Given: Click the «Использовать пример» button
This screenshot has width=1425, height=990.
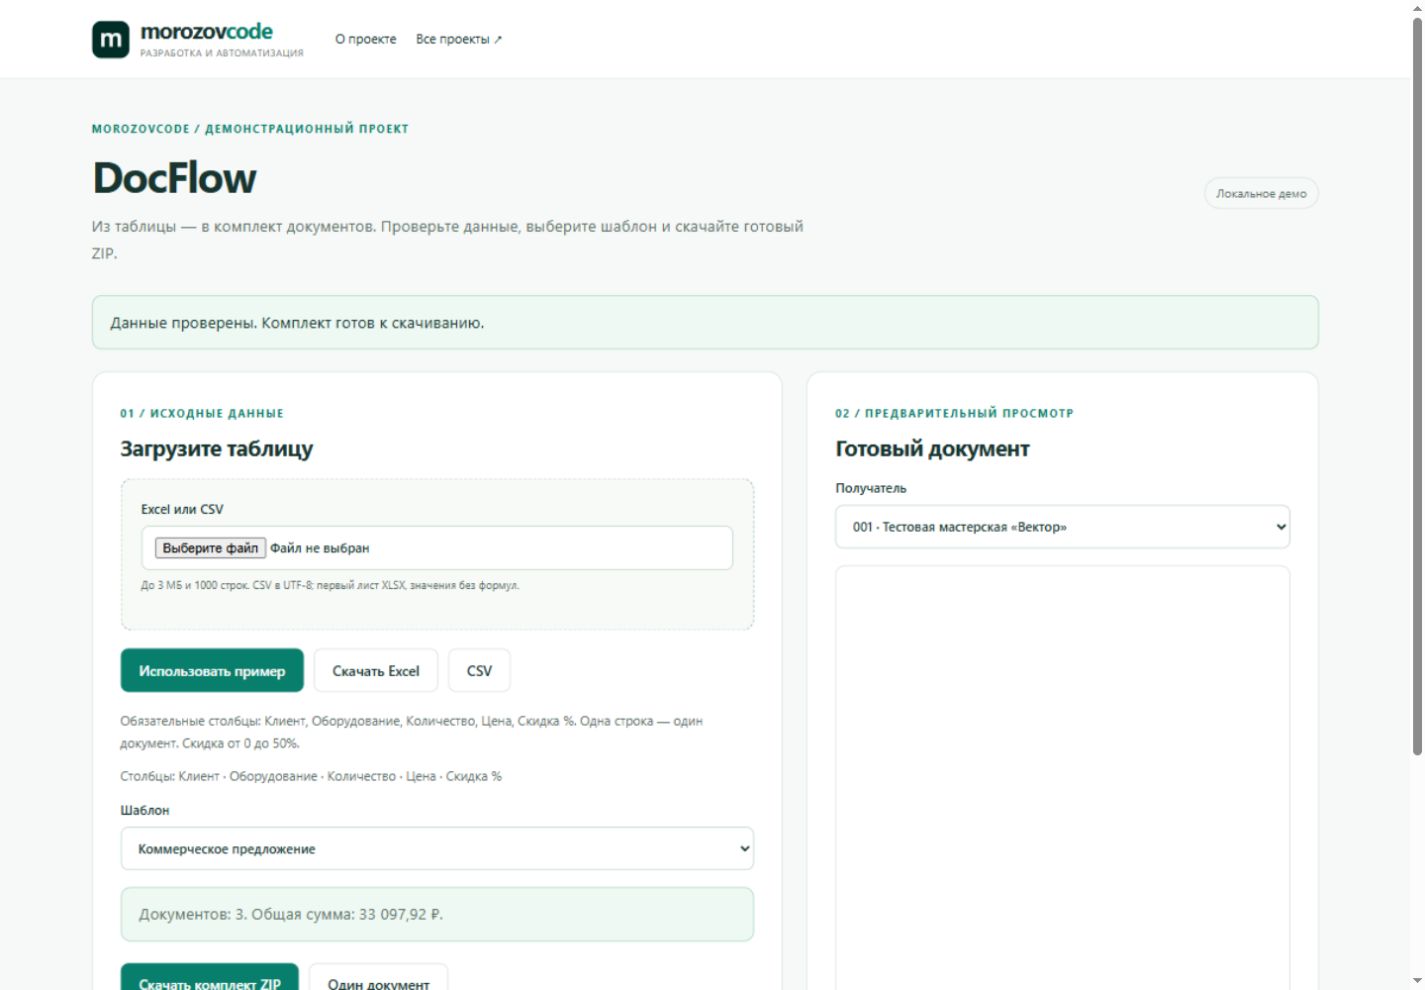Looking at the screenshot, I should click(x=212, y=671).
